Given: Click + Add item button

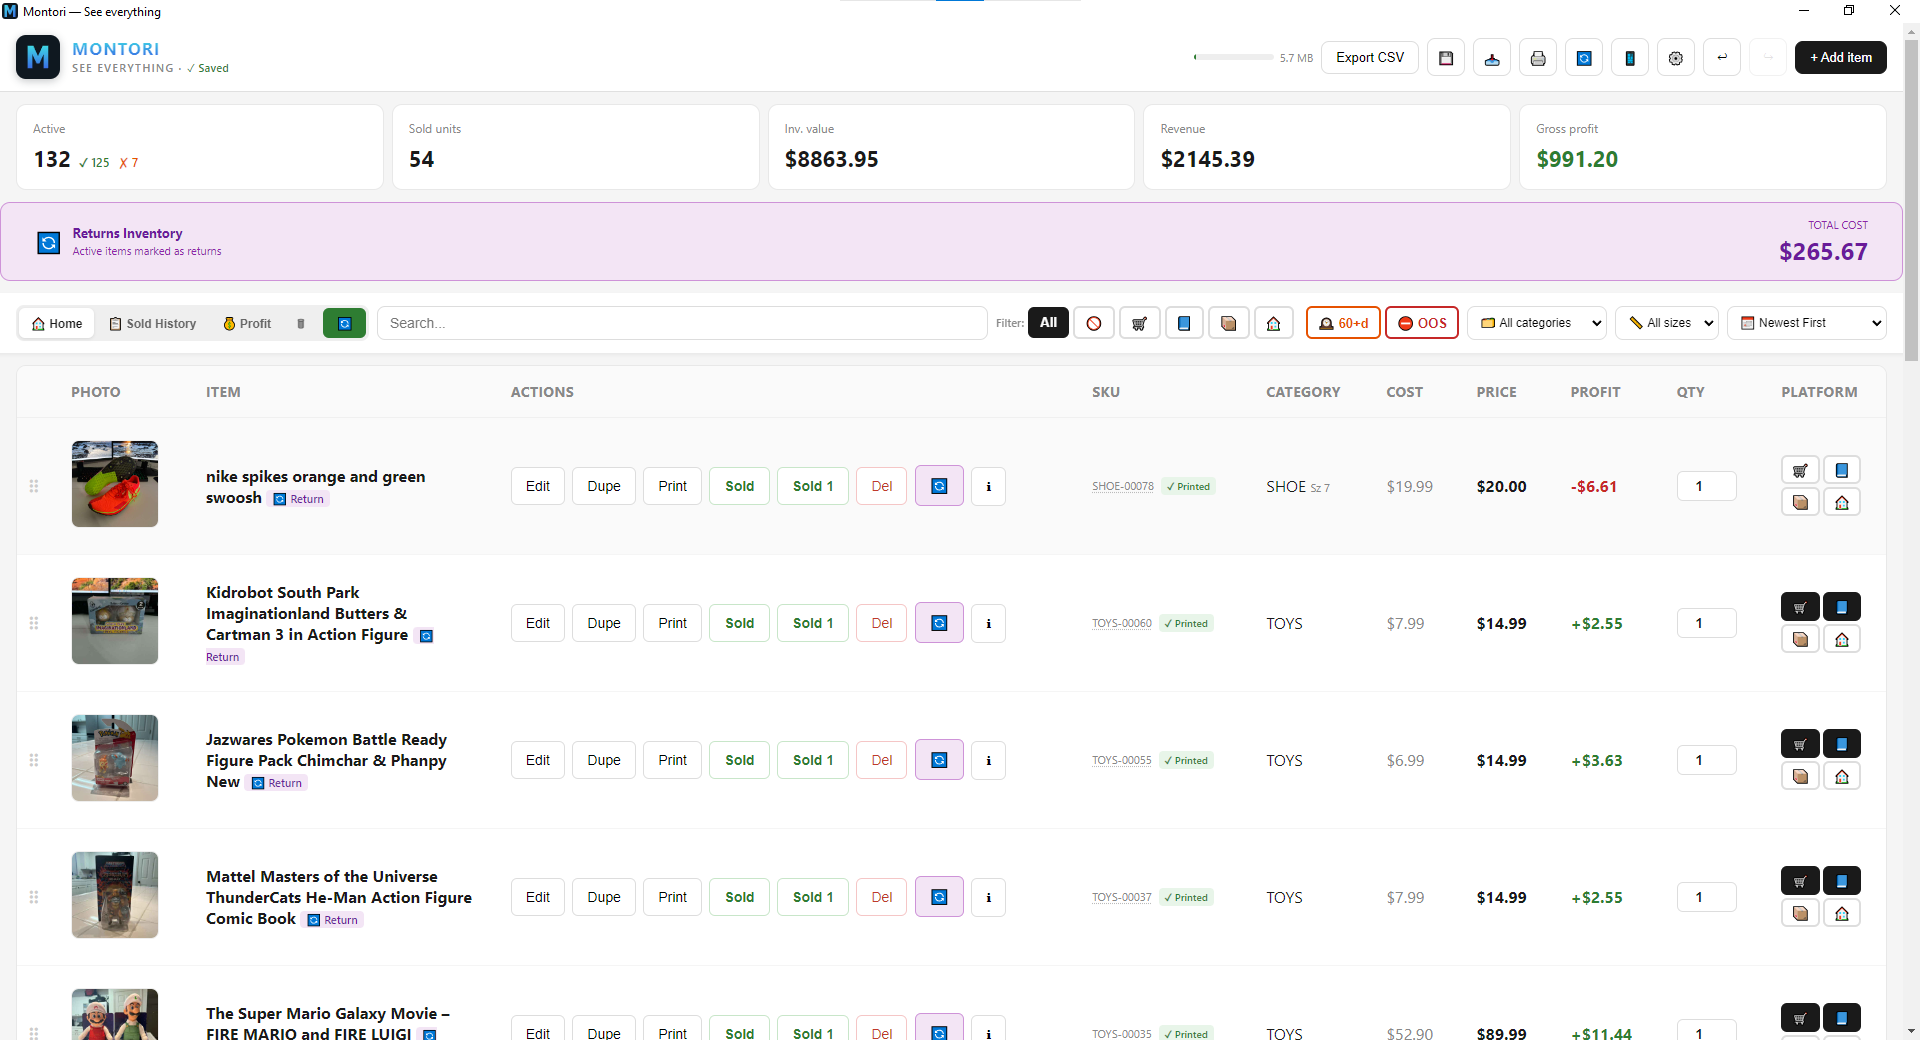Looking at the screenshot, I should [1841, 58].
